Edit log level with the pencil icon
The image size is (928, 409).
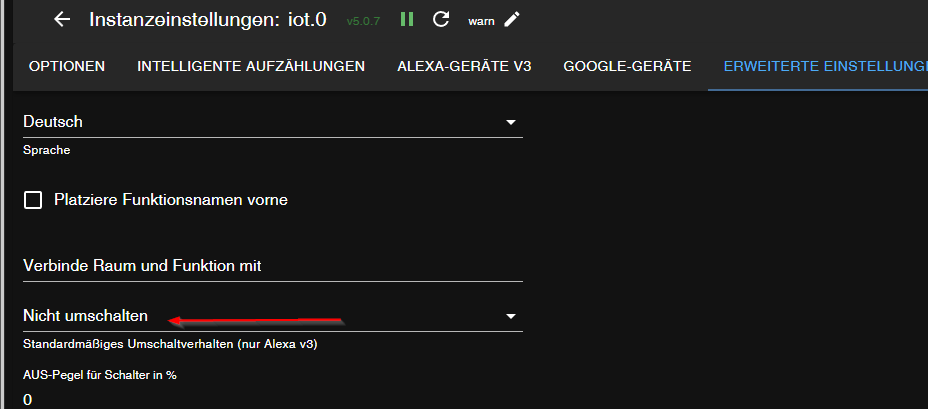(x=513, y=19)
